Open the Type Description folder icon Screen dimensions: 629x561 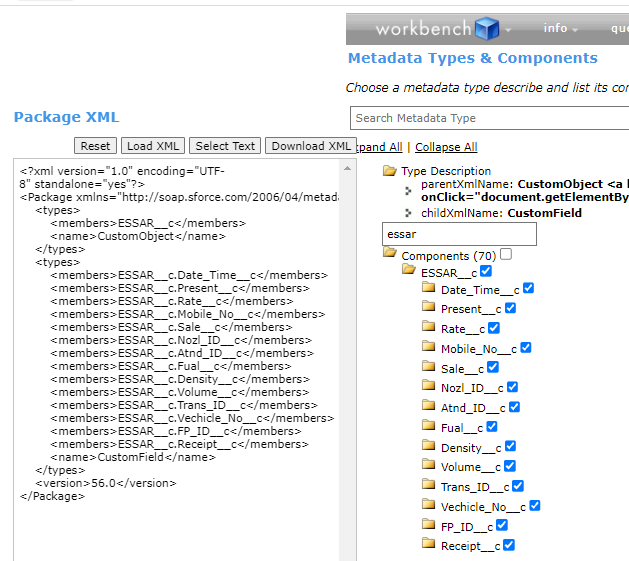click(389, 171)
